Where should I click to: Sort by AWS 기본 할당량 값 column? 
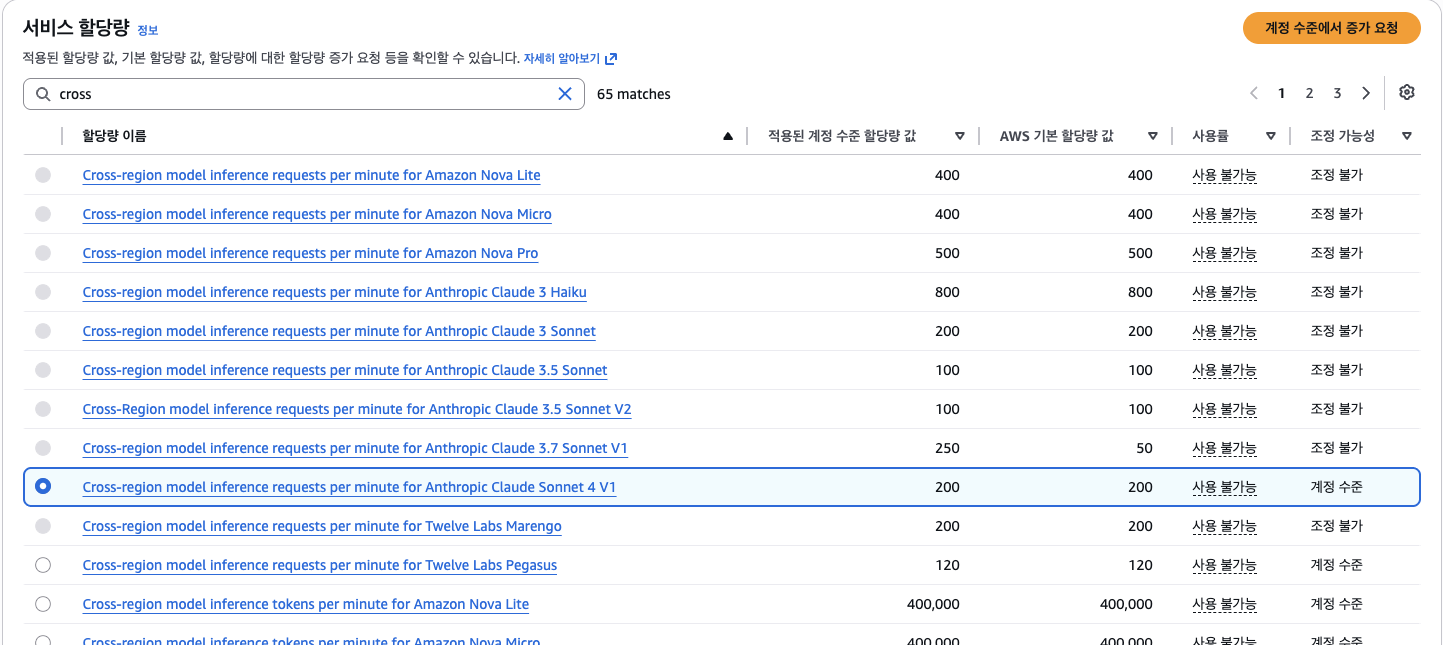tap(1152, 136)
